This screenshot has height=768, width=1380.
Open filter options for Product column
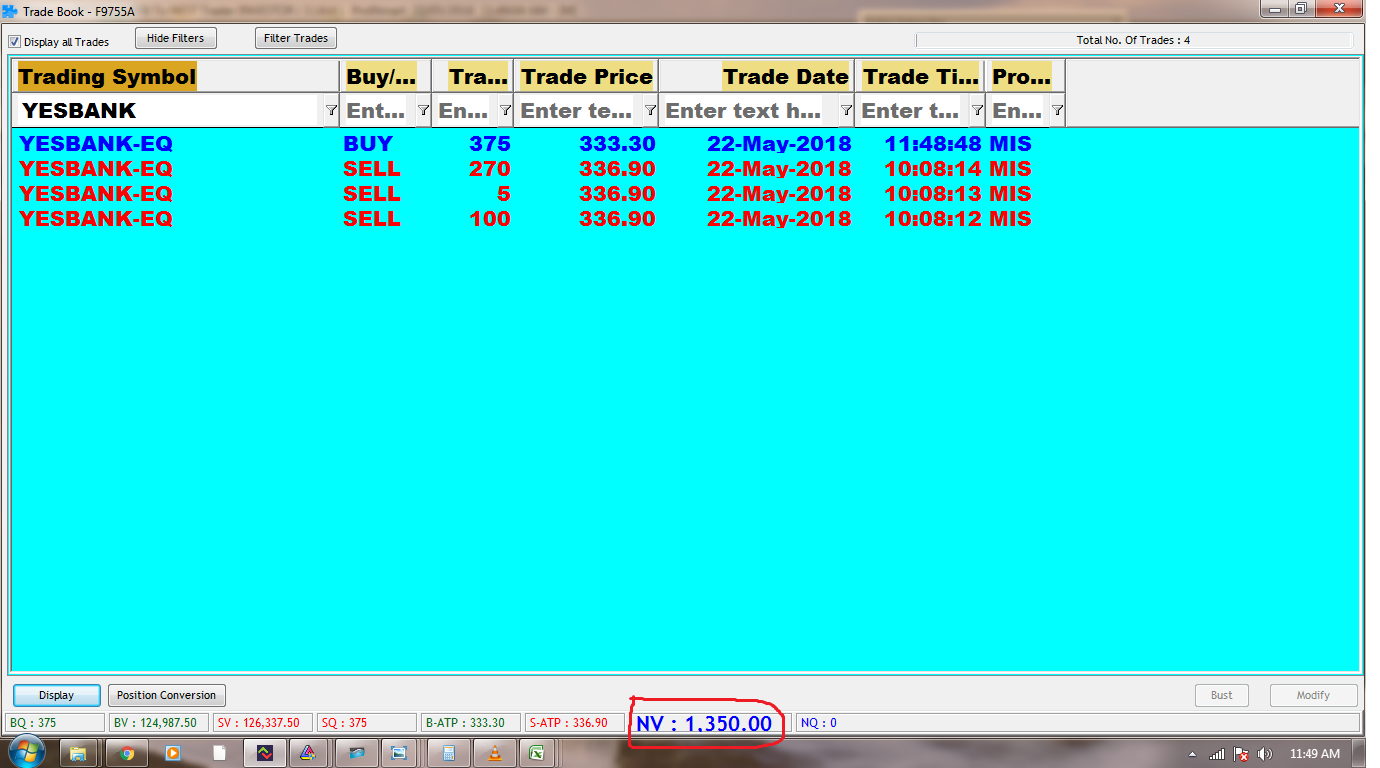[1057, 110]
